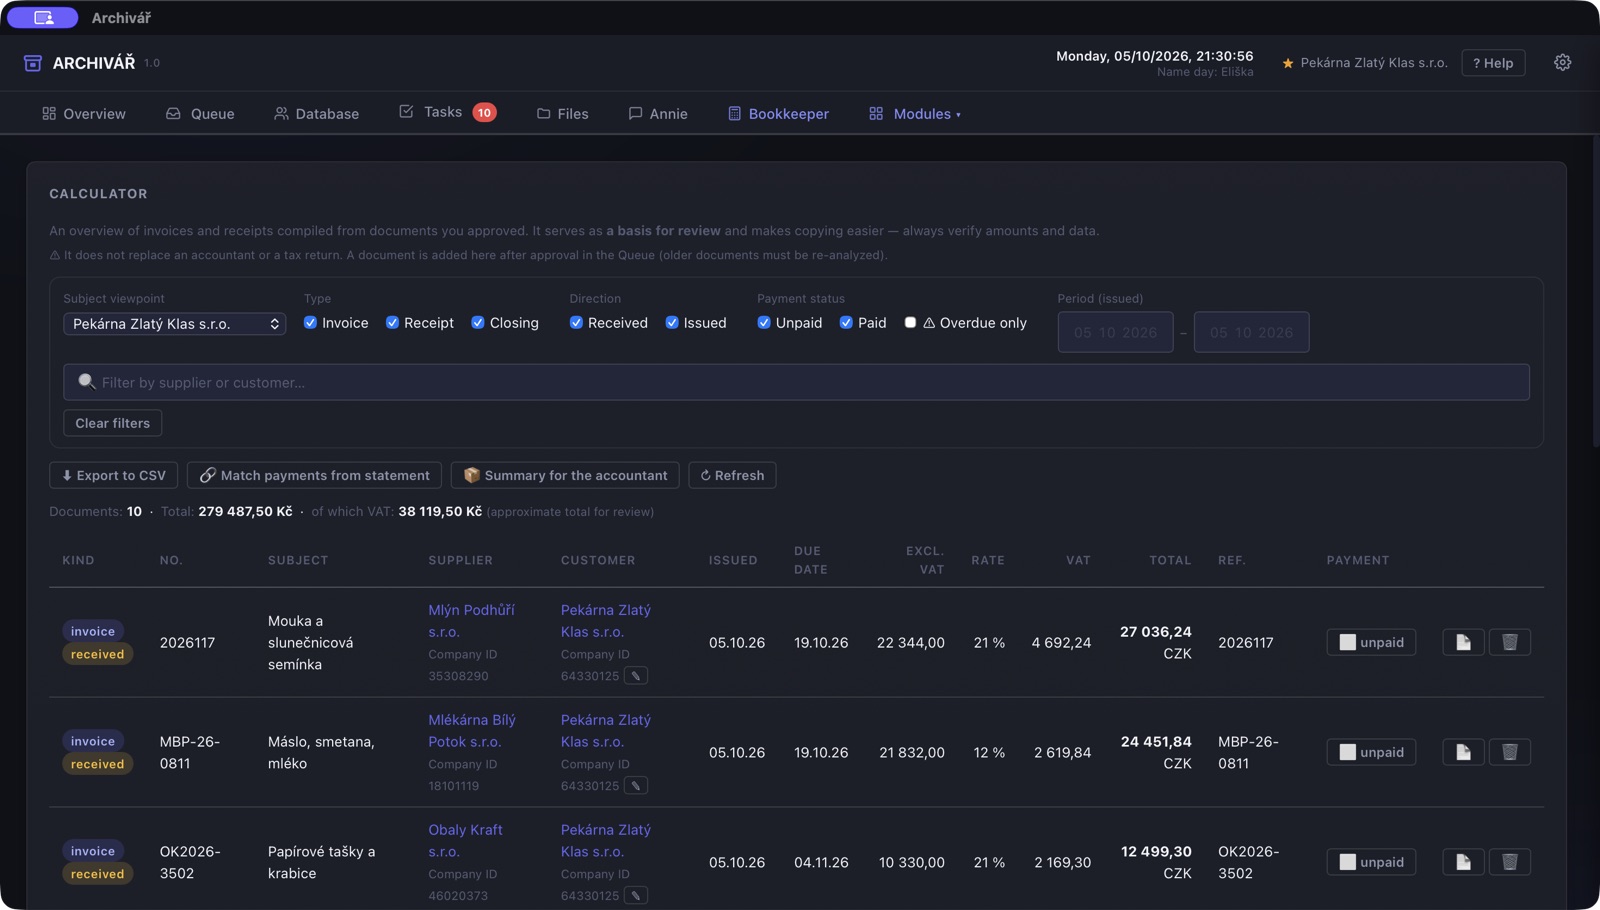Open the period end date field
This screenshot has width=1600, height=910.
tap(1251, 332)
